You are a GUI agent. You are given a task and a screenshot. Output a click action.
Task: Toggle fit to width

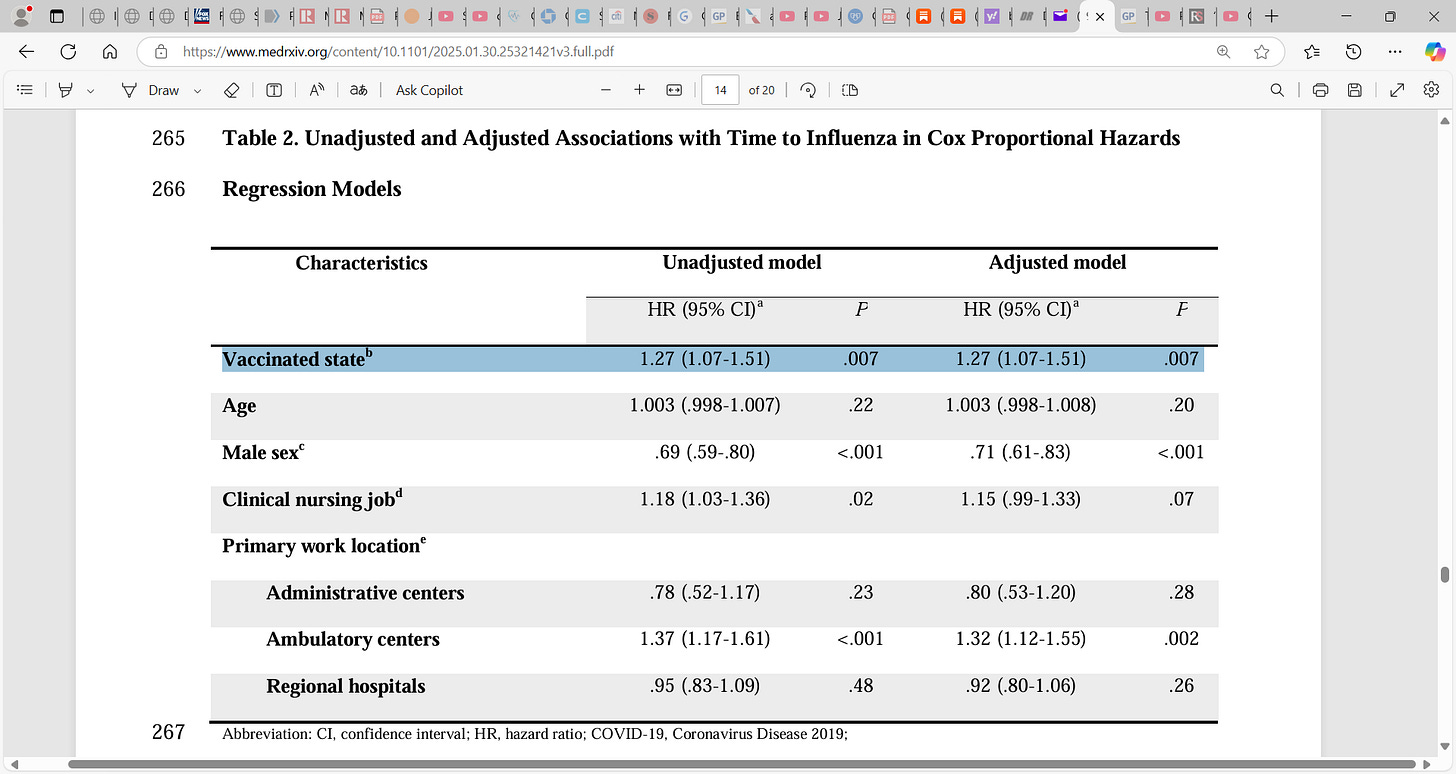coord(674,90)
